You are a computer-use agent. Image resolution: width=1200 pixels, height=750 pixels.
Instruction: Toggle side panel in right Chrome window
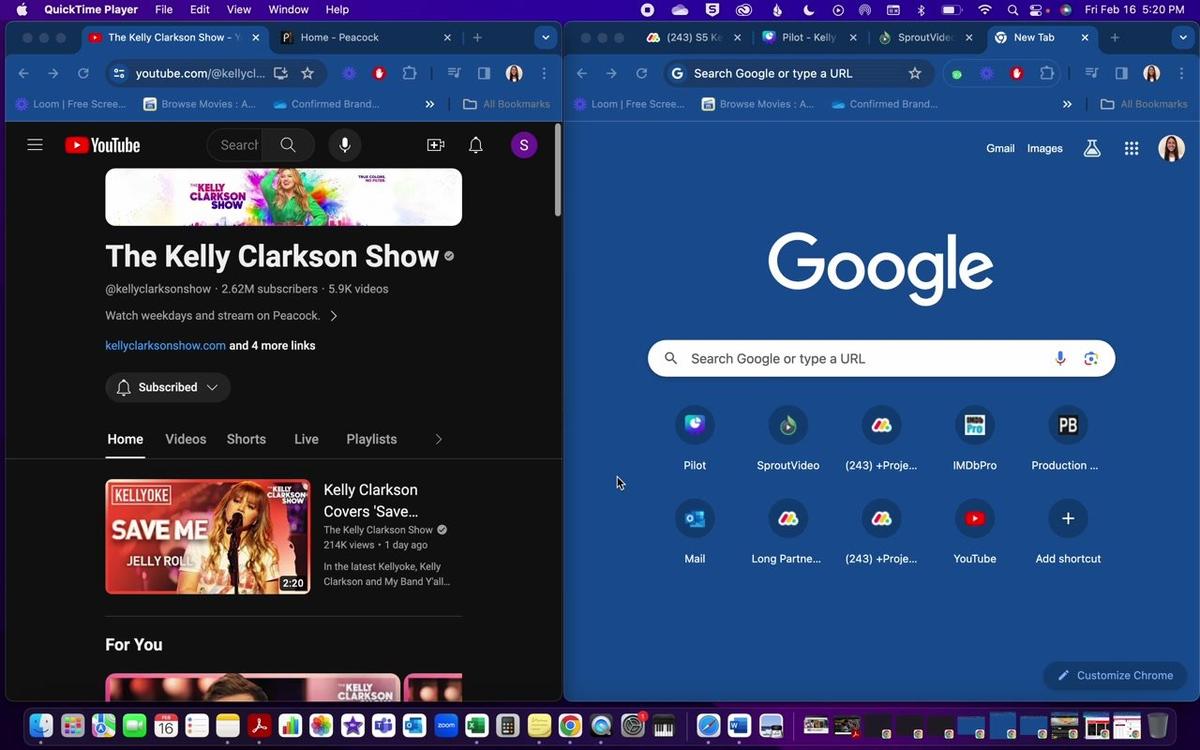click(x=1122, y=73)
